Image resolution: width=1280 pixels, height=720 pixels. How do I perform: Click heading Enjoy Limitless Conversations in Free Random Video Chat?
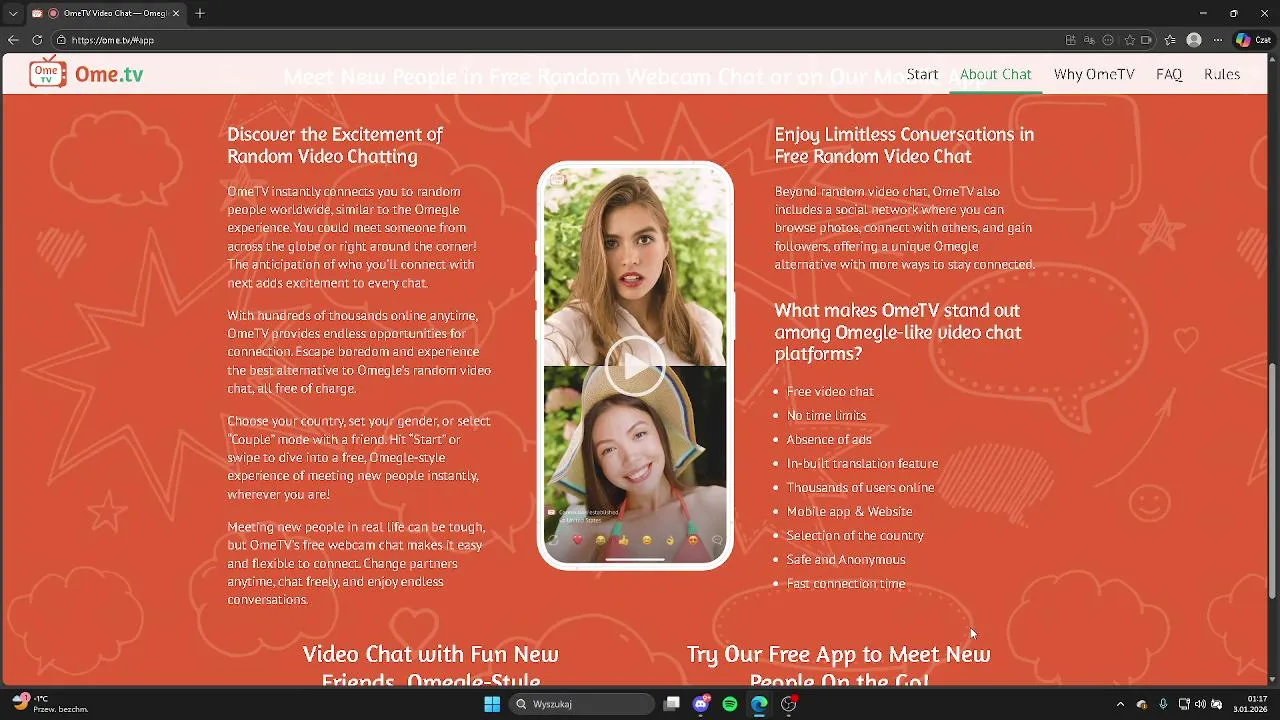[x=904, y=145]
